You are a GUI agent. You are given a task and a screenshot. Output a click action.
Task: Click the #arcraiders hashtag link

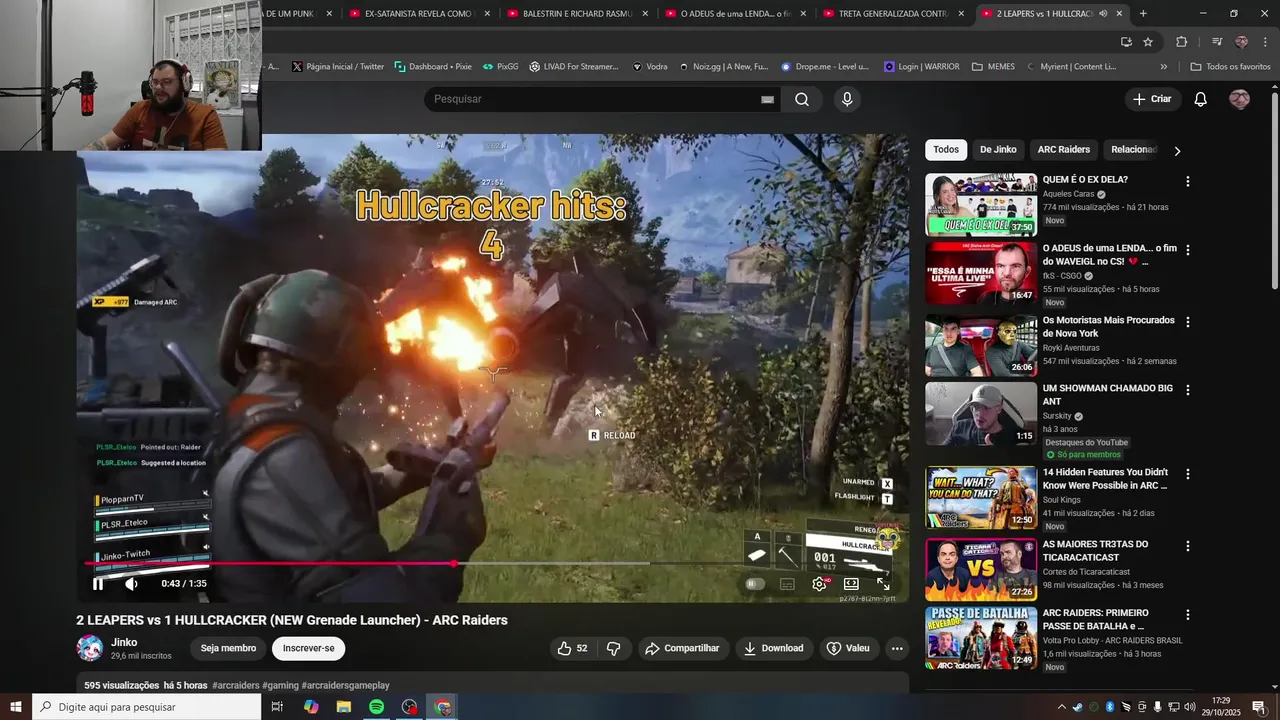tap(236, 685)
